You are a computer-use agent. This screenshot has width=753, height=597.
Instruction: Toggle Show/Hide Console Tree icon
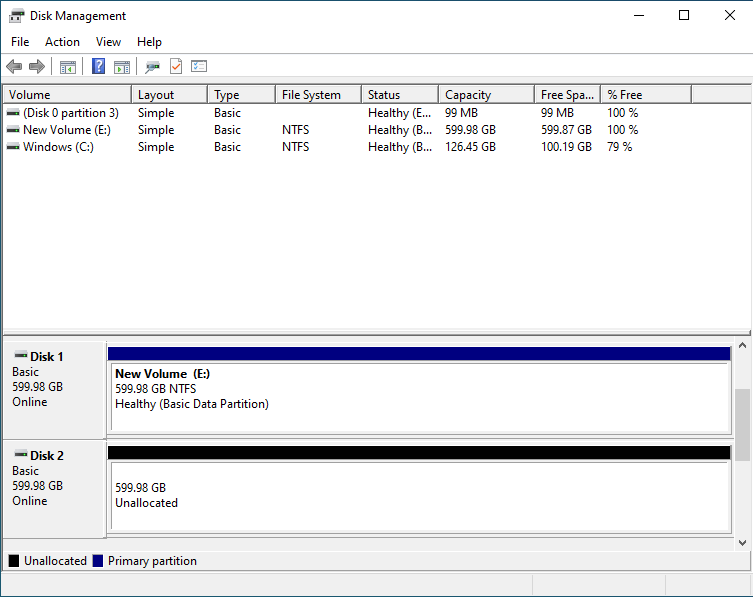[68, 66]
